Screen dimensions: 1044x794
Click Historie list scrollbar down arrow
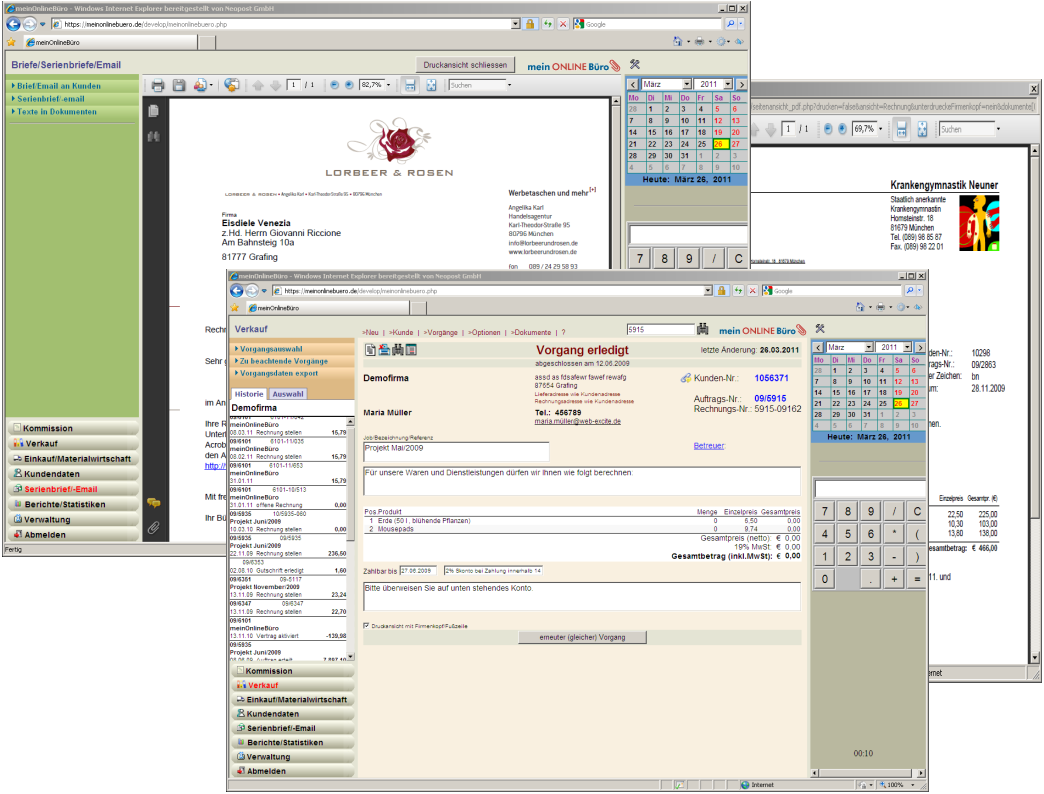tap(350, 656)
